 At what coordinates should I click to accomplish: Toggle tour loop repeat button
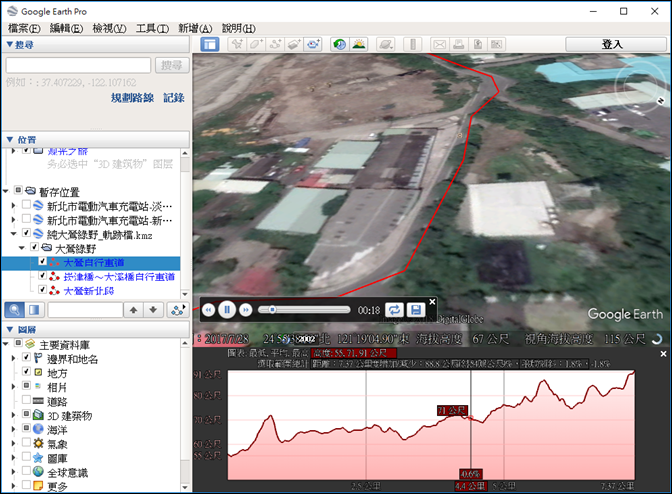coord(394,310)
